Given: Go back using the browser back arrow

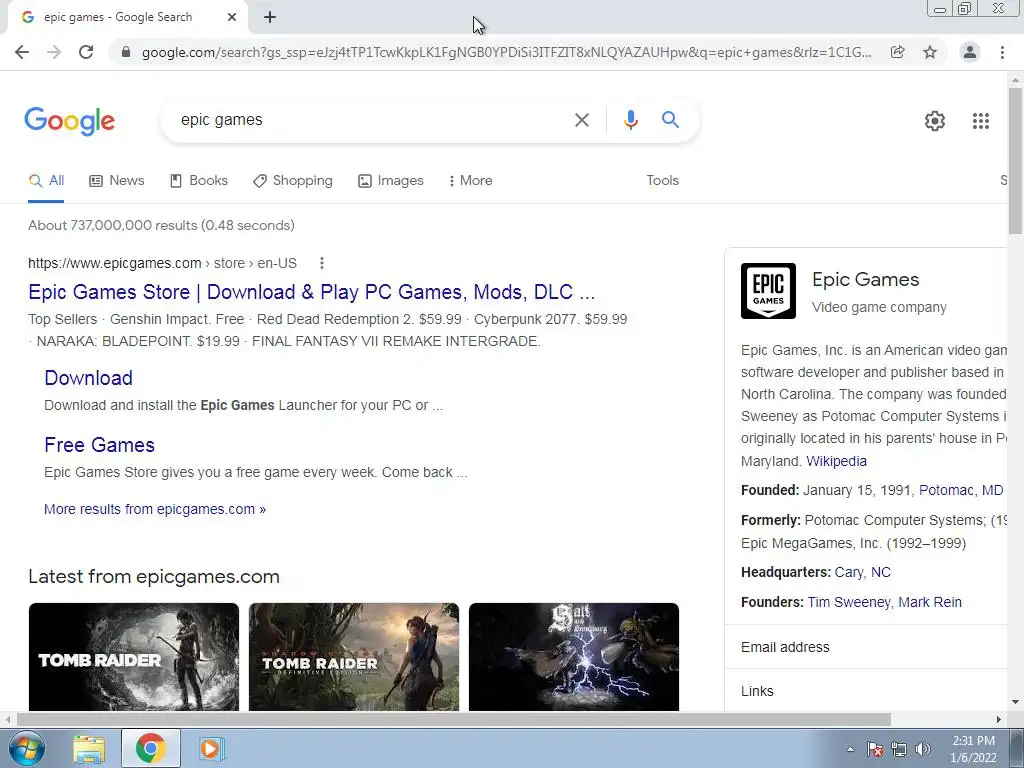Looking at the screenshot, I should (22, 52).
